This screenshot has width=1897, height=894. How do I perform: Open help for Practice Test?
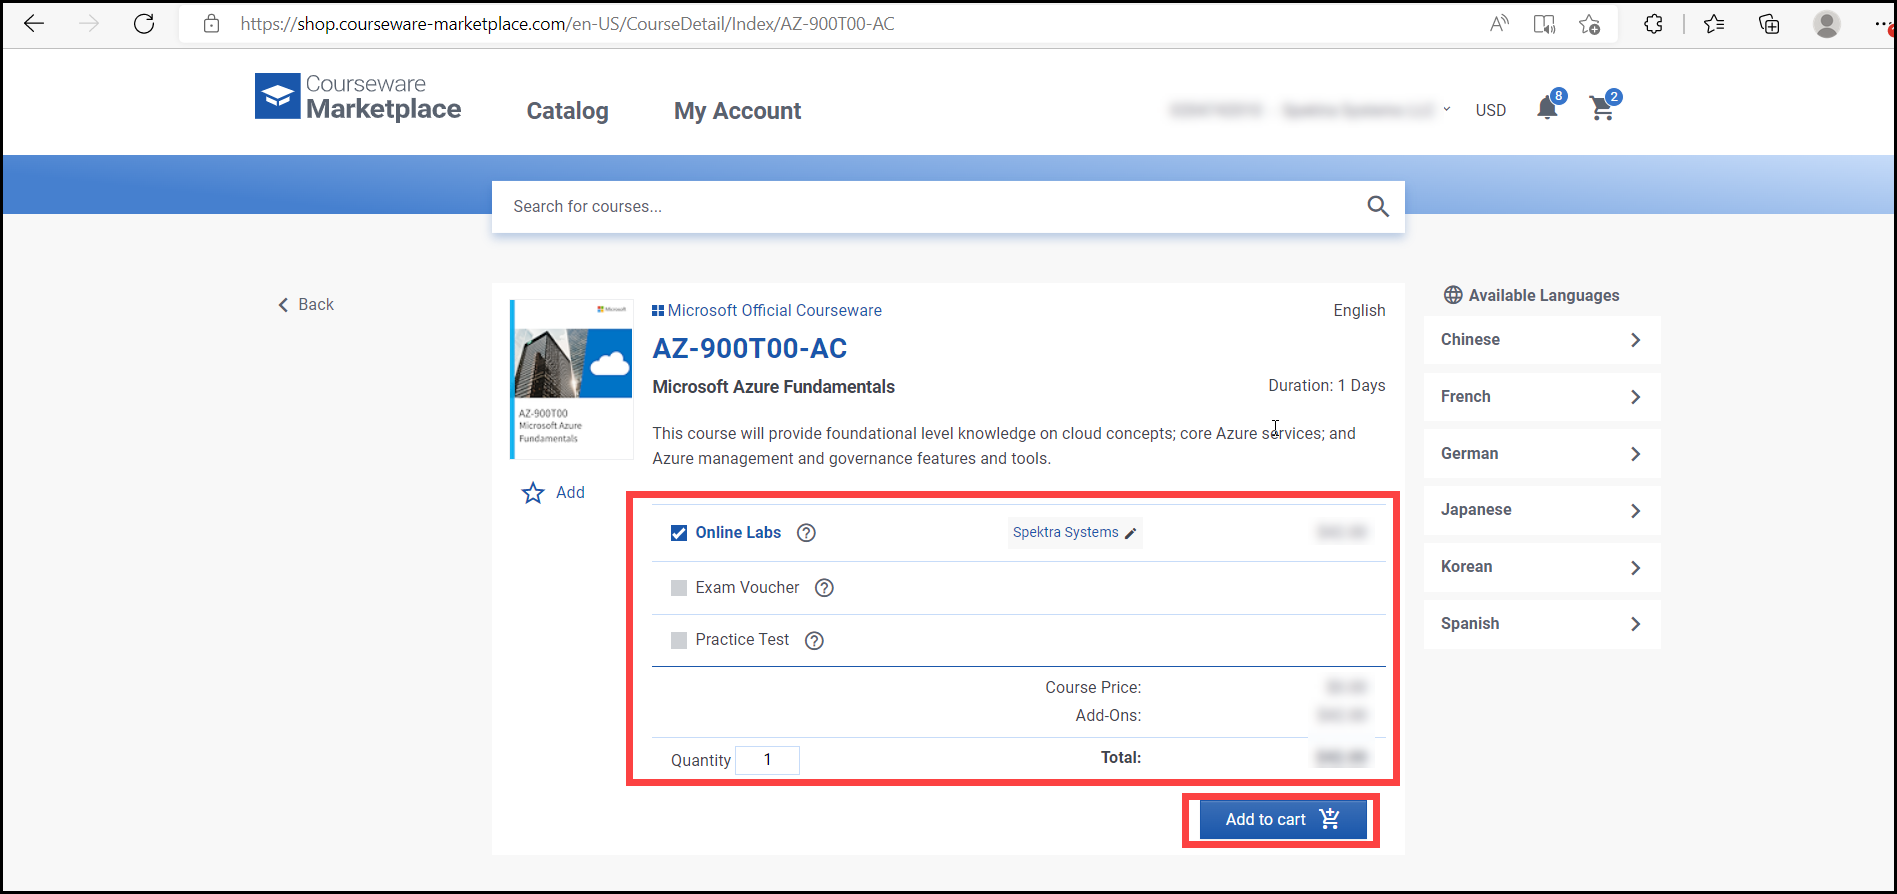tap(815, 641)
